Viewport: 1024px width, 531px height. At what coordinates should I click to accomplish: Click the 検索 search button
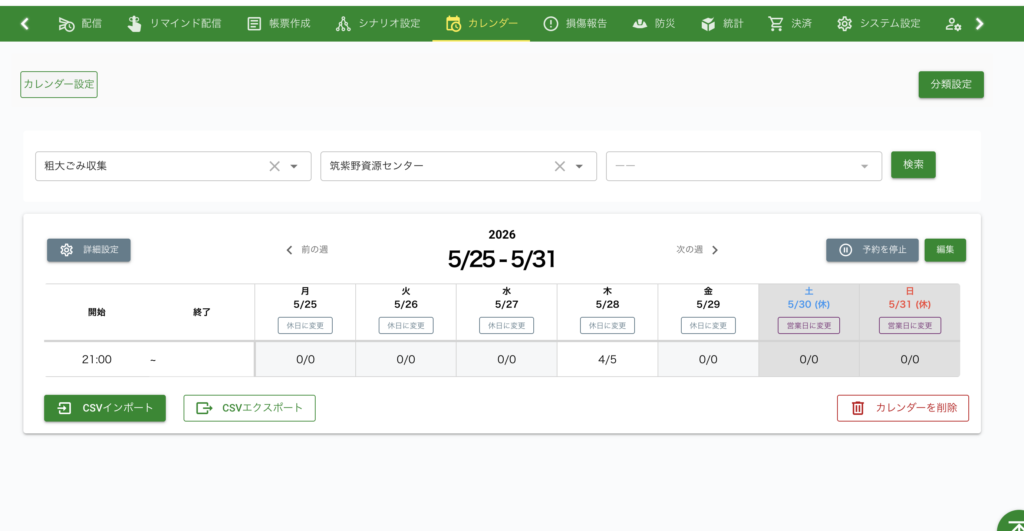913,165
